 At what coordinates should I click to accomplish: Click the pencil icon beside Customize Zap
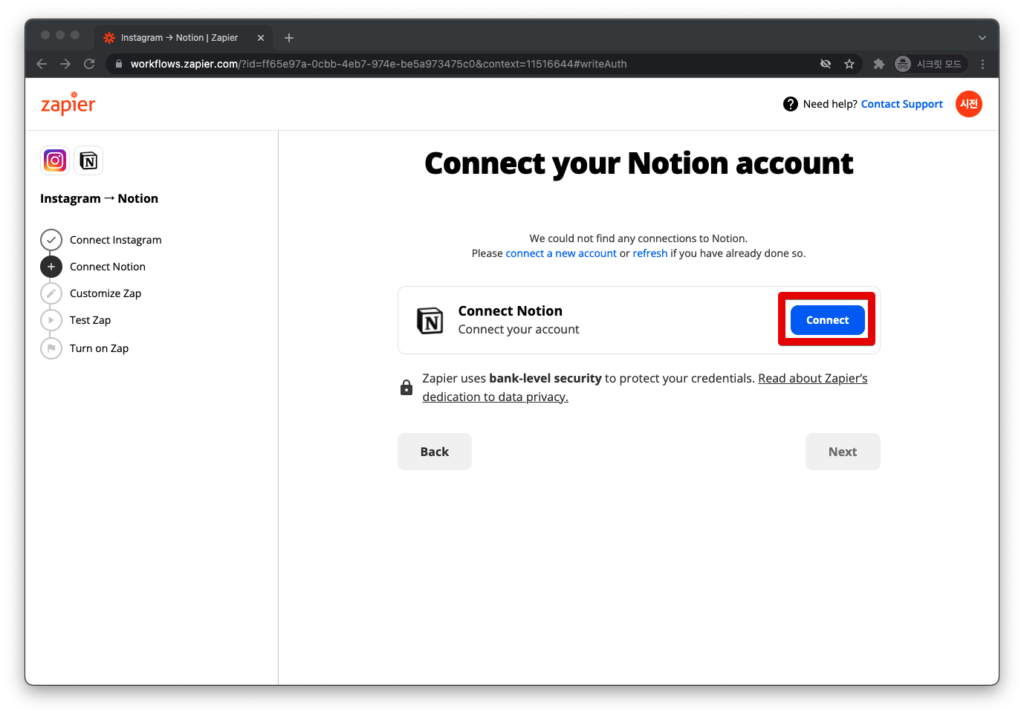click(x=51, y=293)
